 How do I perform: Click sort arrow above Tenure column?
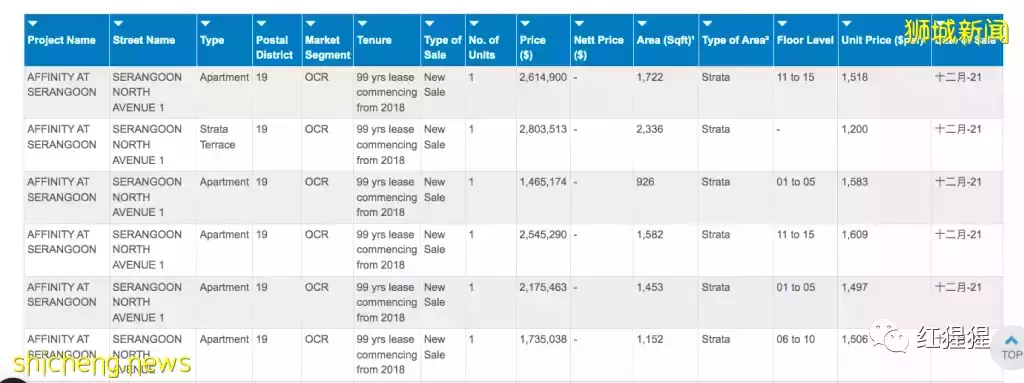[x=362, y=24]
